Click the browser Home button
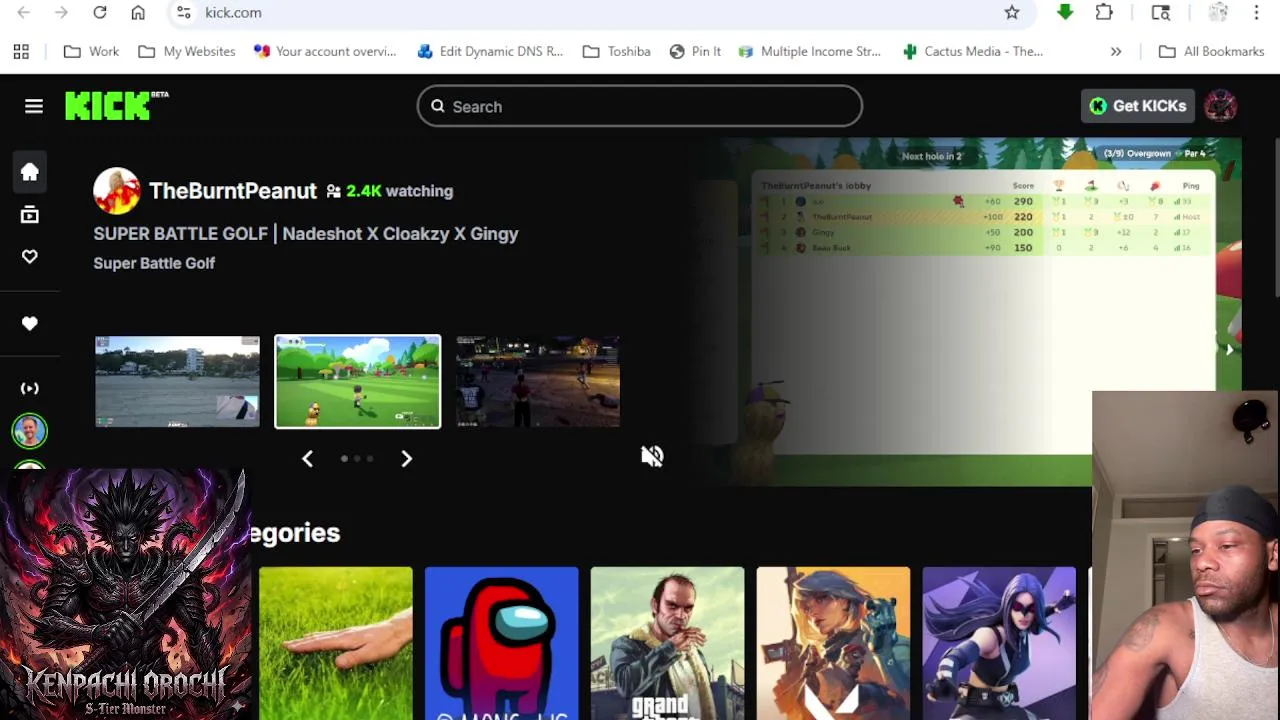 tap(138, 12)
